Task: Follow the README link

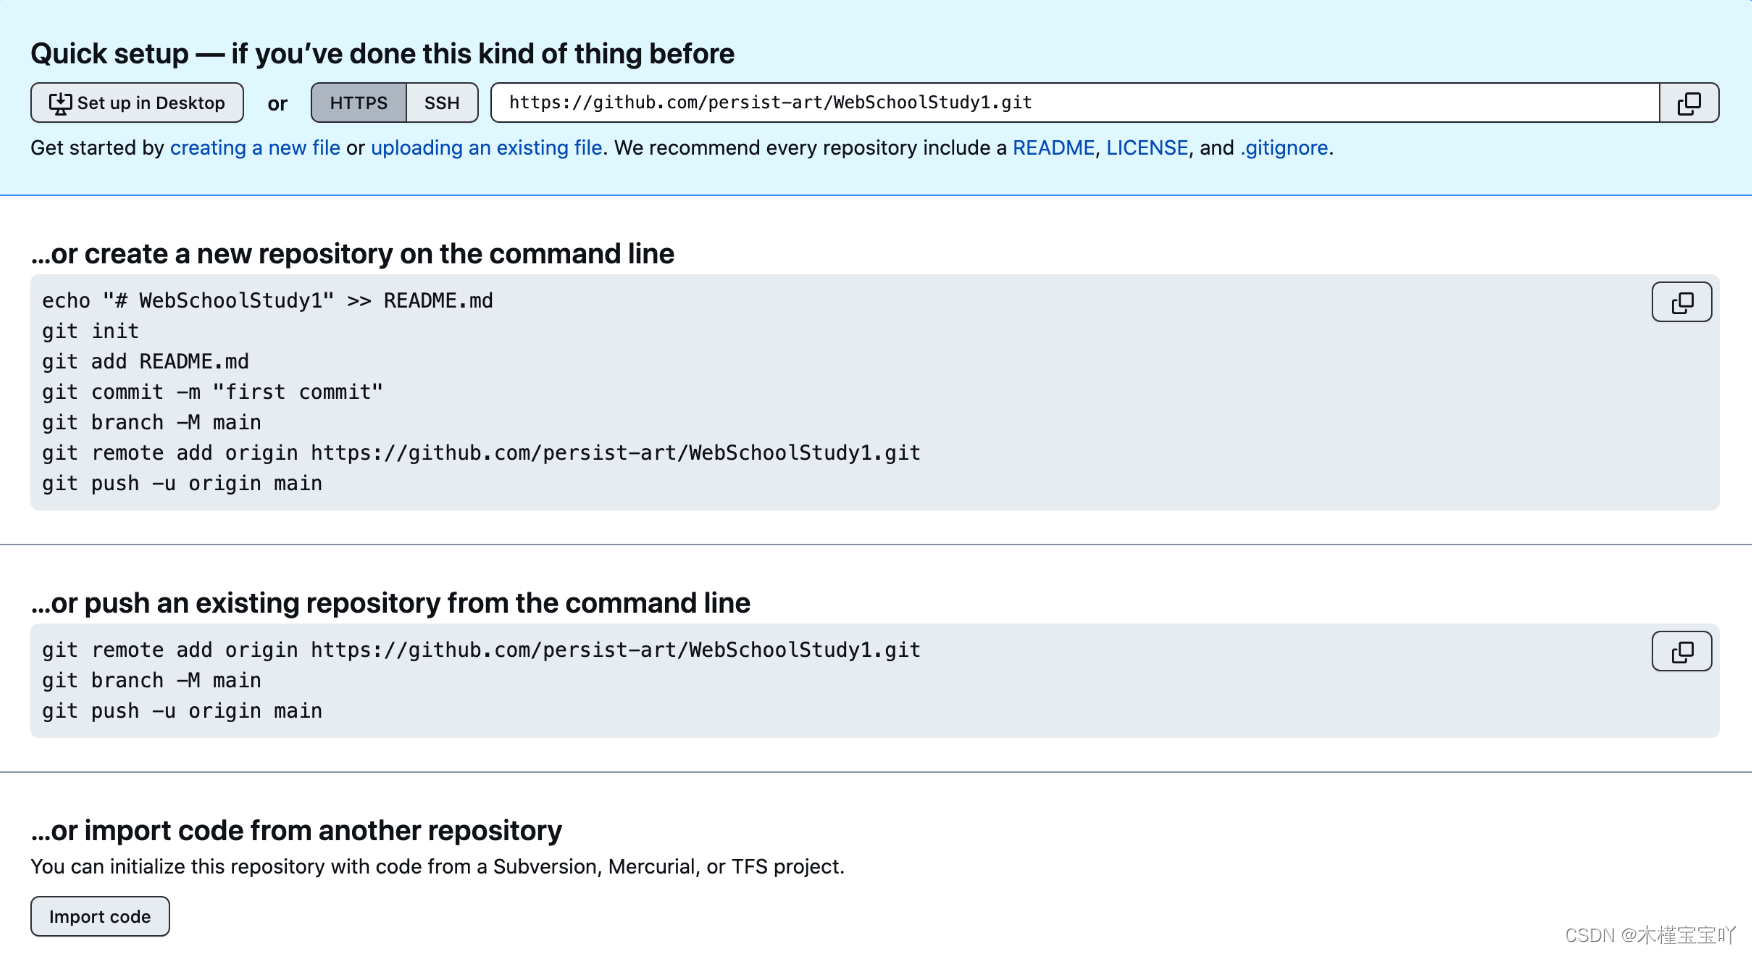Action: (1054, 148)
